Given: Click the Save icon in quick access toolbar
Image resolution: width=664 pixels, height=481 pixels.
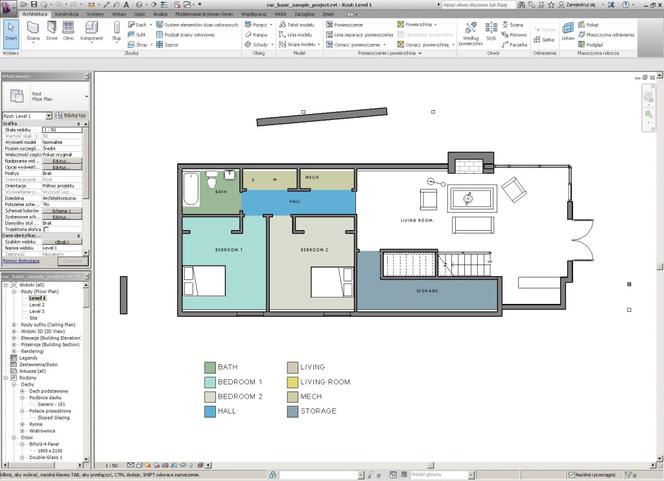Looking at the screenshot, I should click(34, 5).
